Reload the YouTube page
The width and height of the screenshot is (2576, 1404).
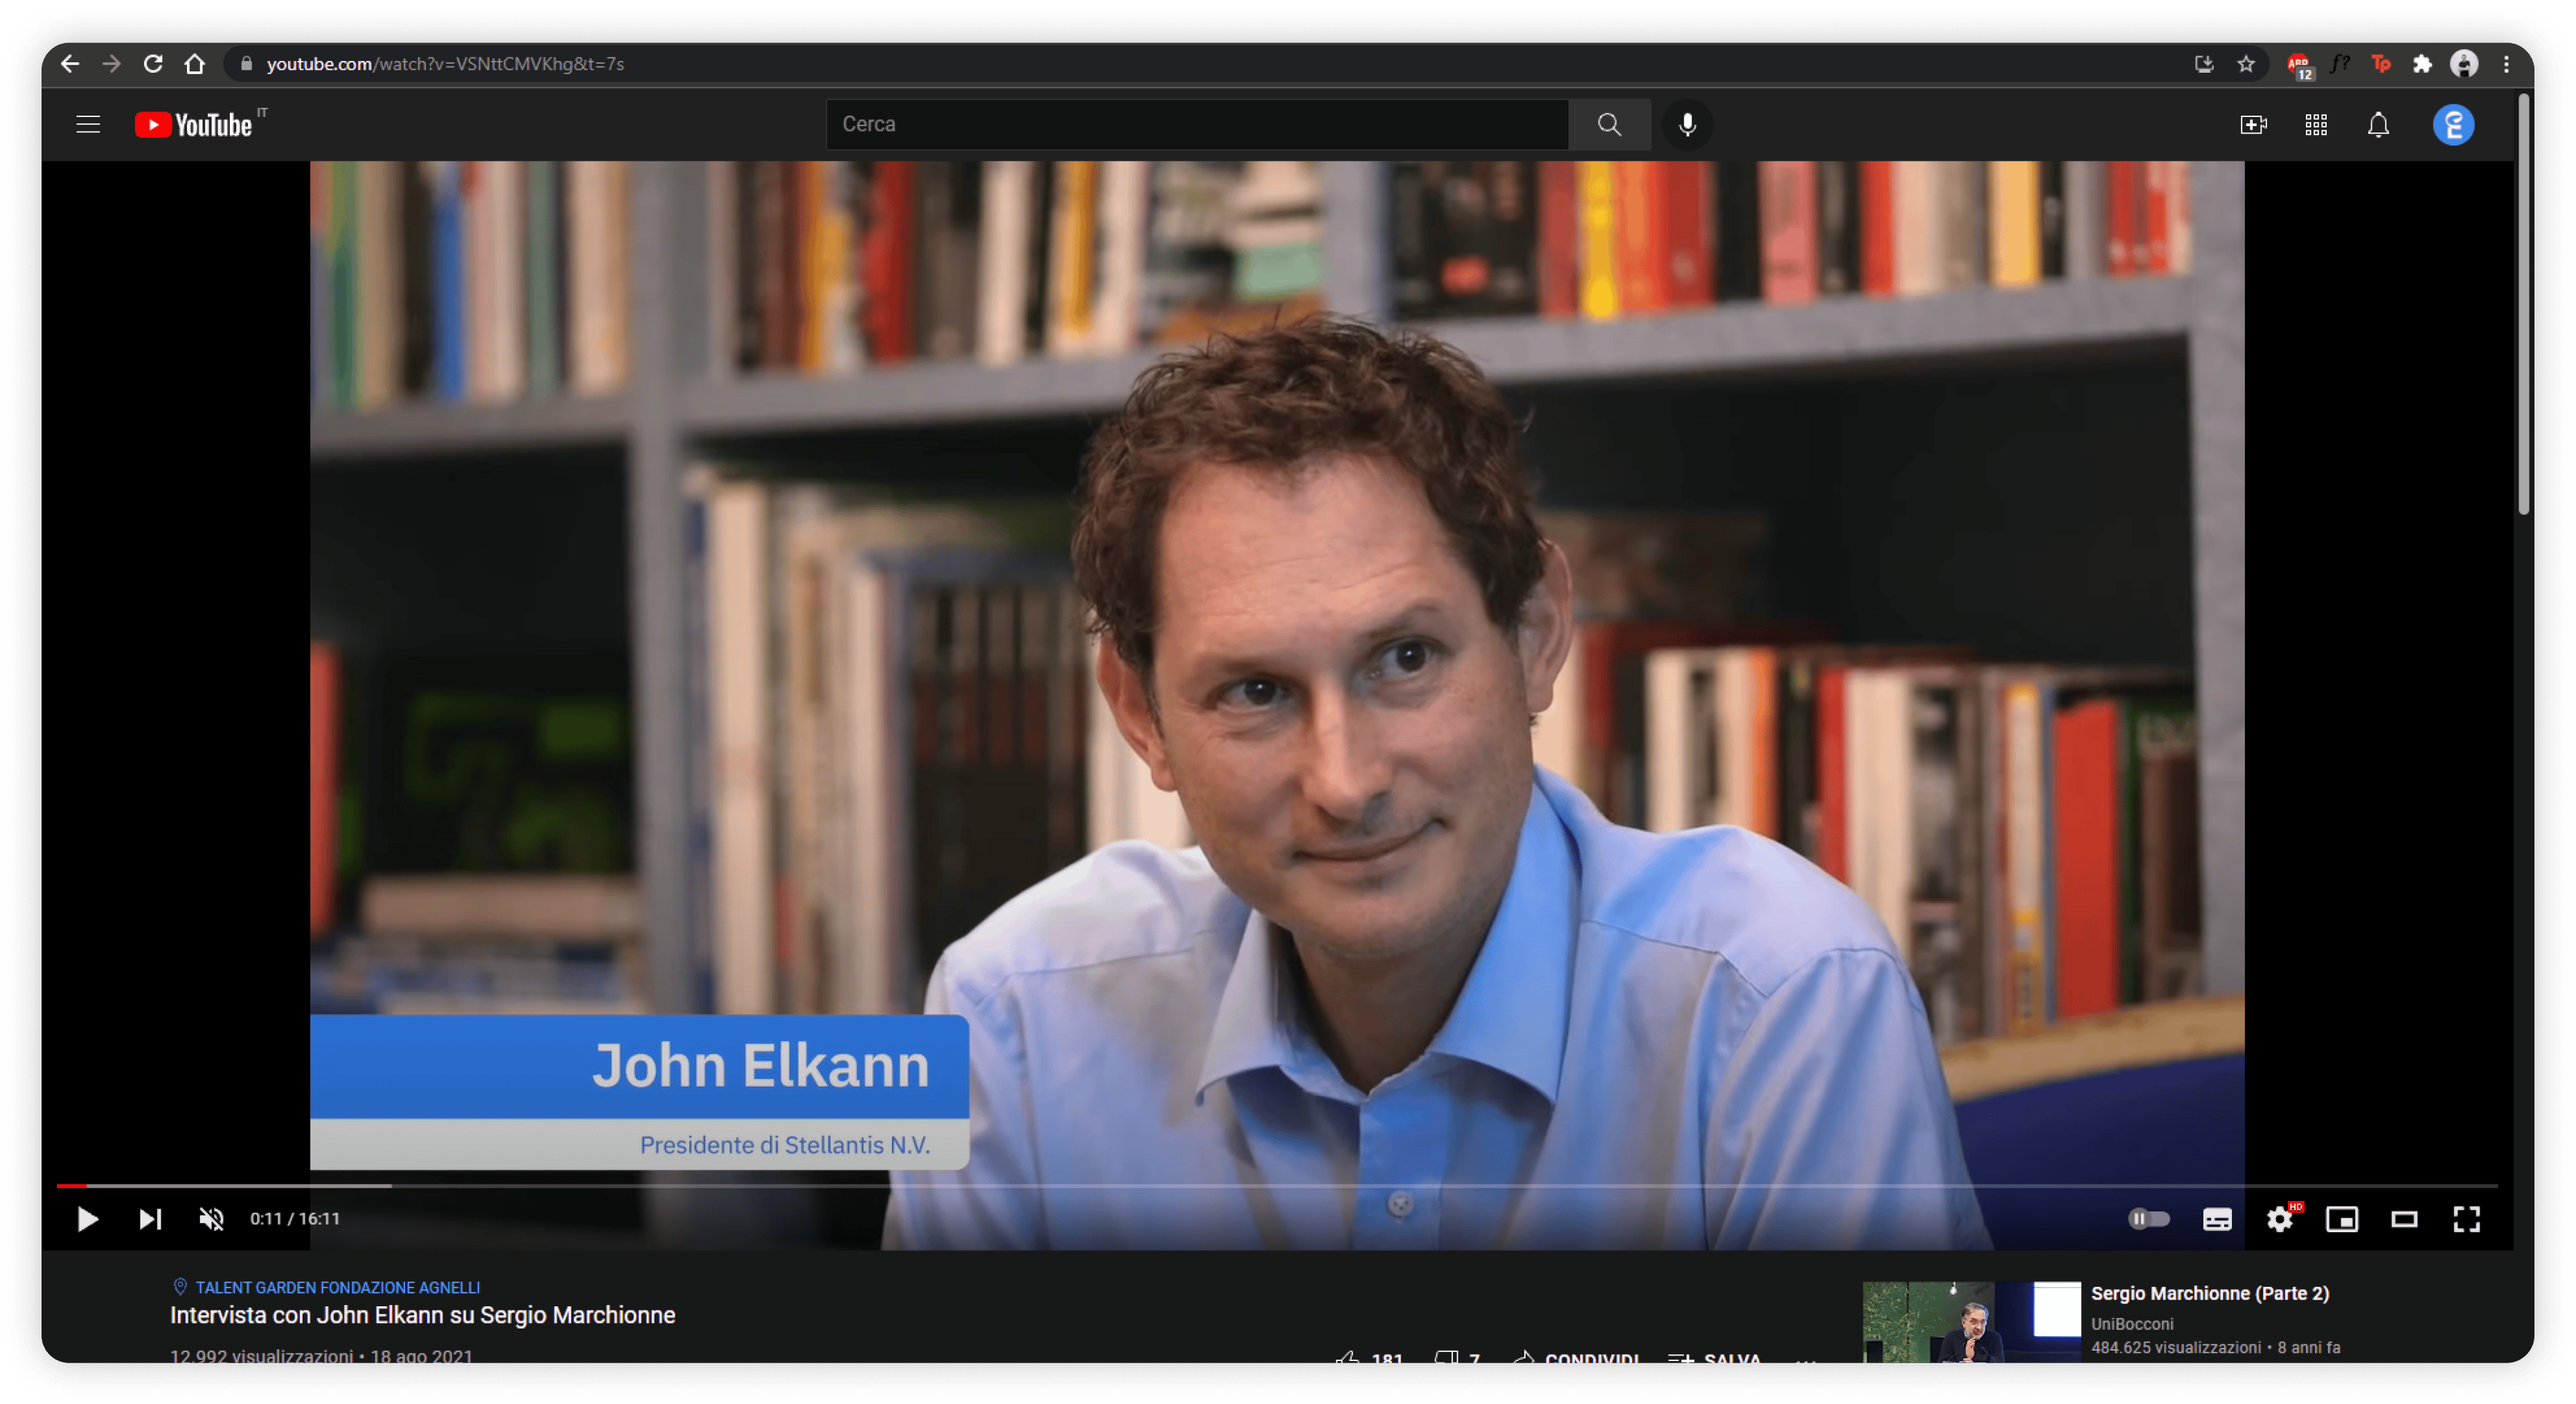pos(153,64)
